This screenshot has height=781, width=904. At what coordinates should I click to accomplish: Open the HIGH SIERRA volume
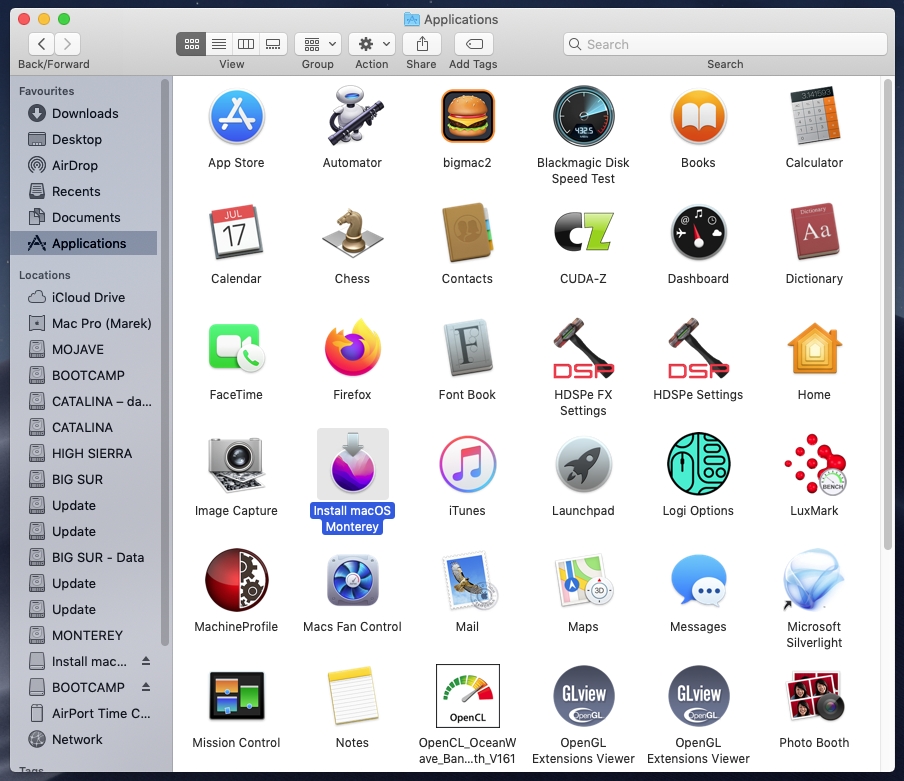pyautogui.click(x=84, y=454)
